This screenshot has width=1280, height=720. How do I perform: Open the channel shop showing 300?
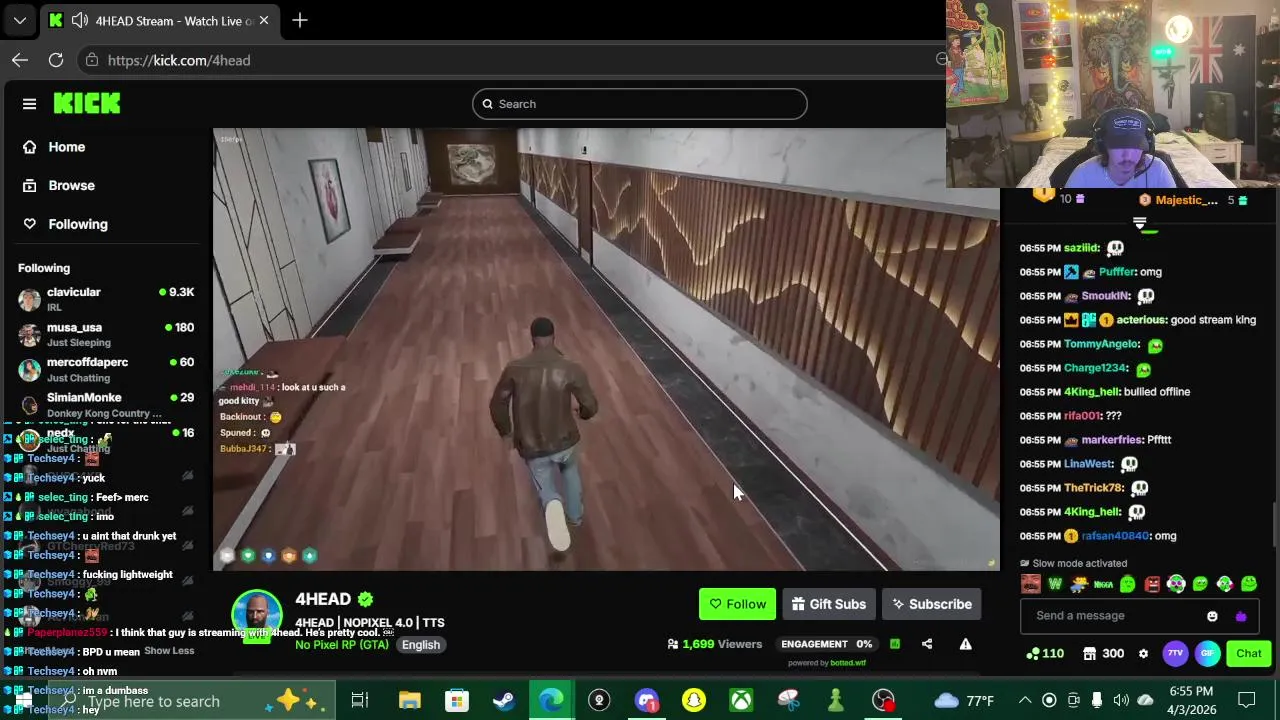(1103, 654)
